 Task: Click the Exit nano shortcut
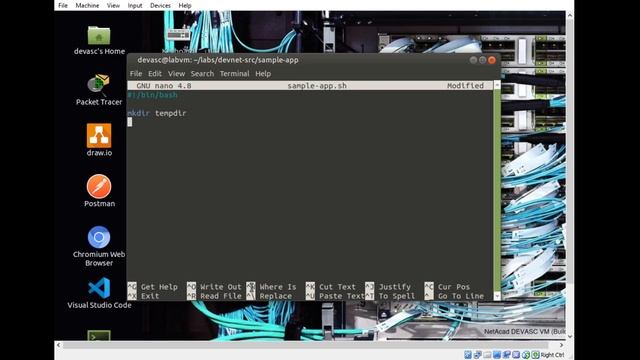[x=144, y=296]
